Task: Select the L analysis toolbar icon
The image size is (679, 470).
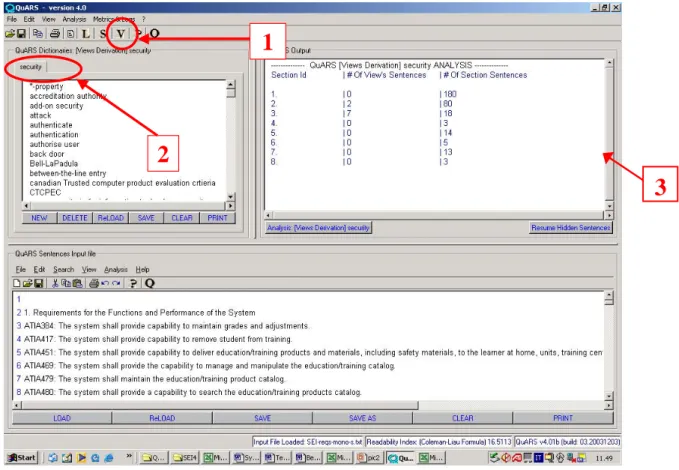Action: (86, 33)
